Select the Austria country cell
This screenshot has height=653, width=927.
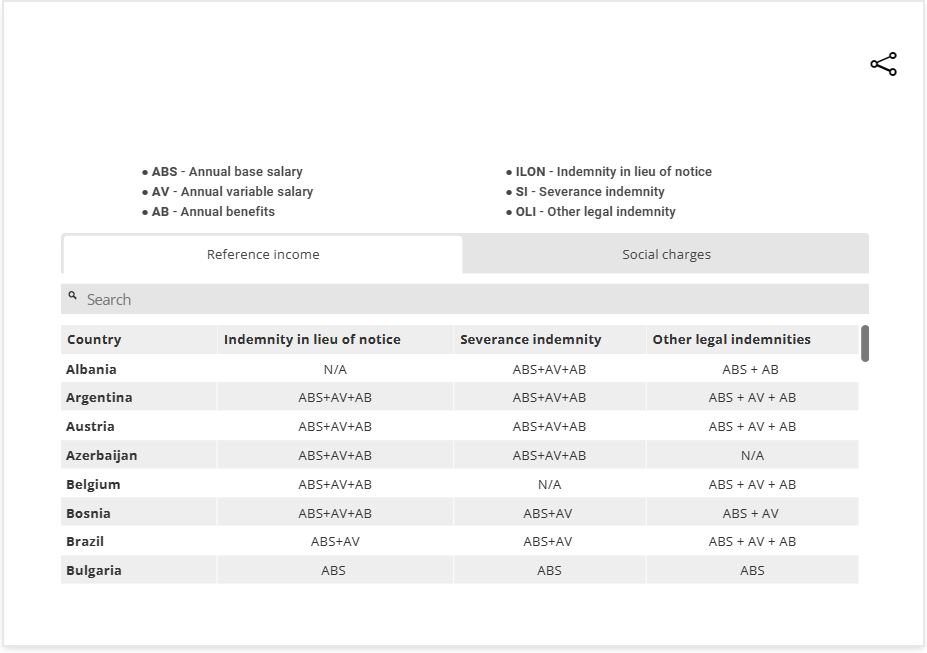click(90, 426)
